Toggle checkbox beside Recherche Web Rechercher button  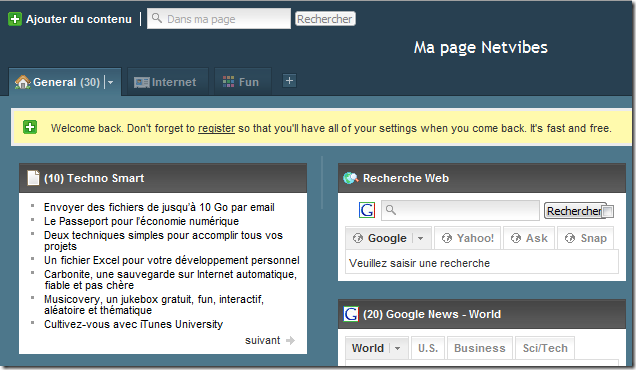608,211
